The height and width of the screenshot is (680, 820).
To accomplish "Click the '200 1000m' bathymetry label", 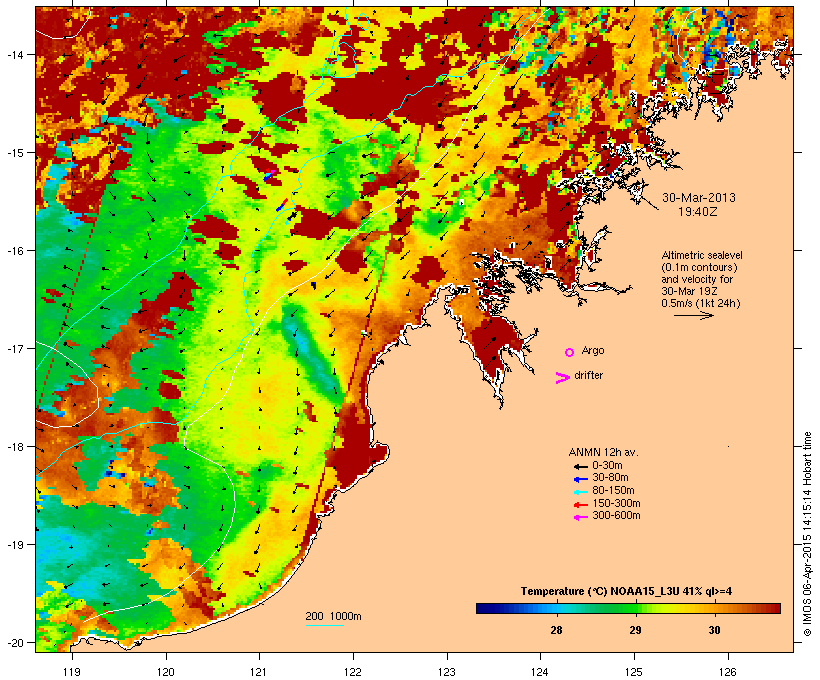I will (x=333, y=616).
